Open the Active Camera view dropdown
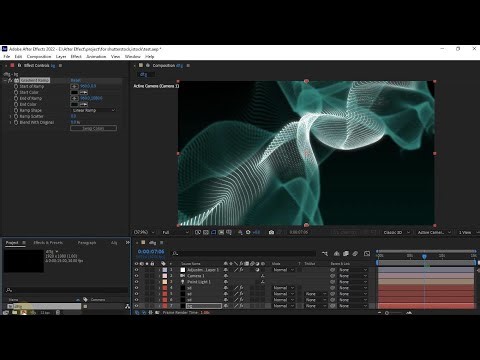 (x=434, y=232)
